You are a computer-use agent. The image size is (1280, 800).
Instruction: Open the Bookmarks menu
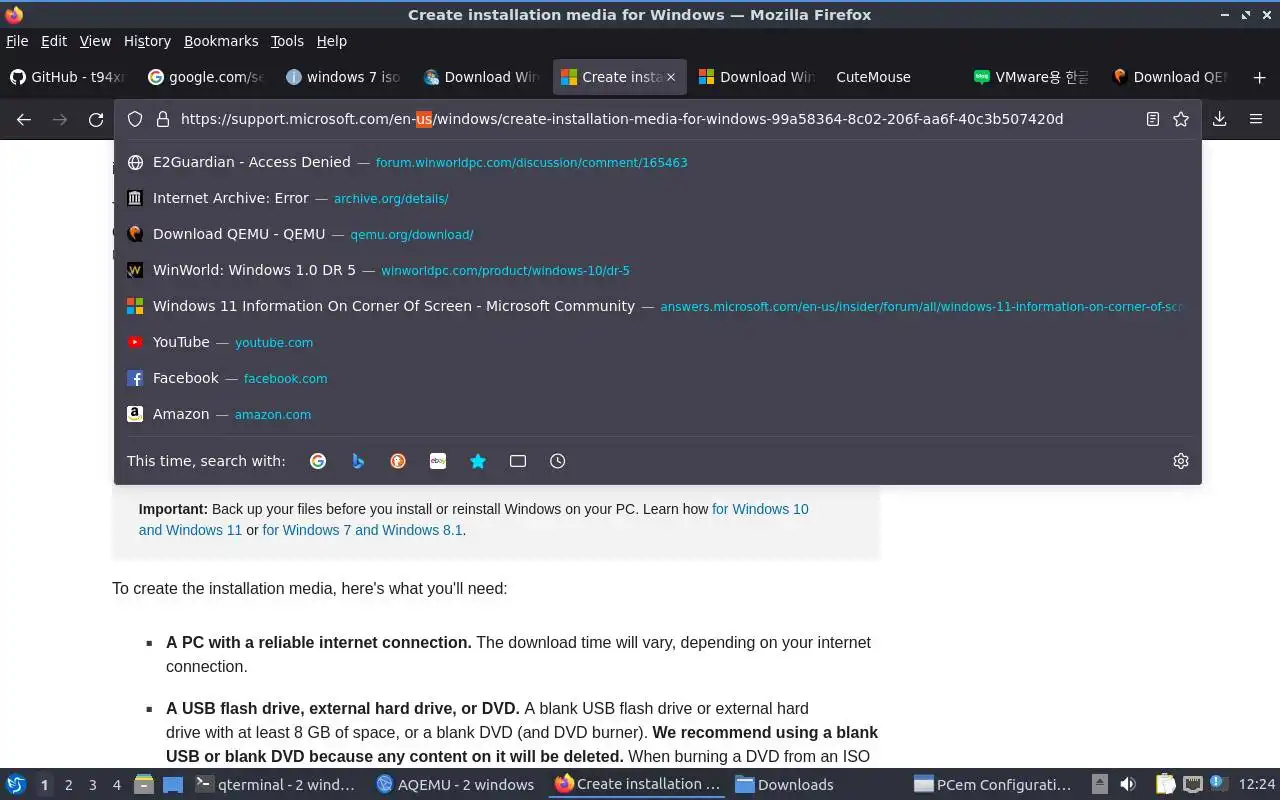click(221, 41)
